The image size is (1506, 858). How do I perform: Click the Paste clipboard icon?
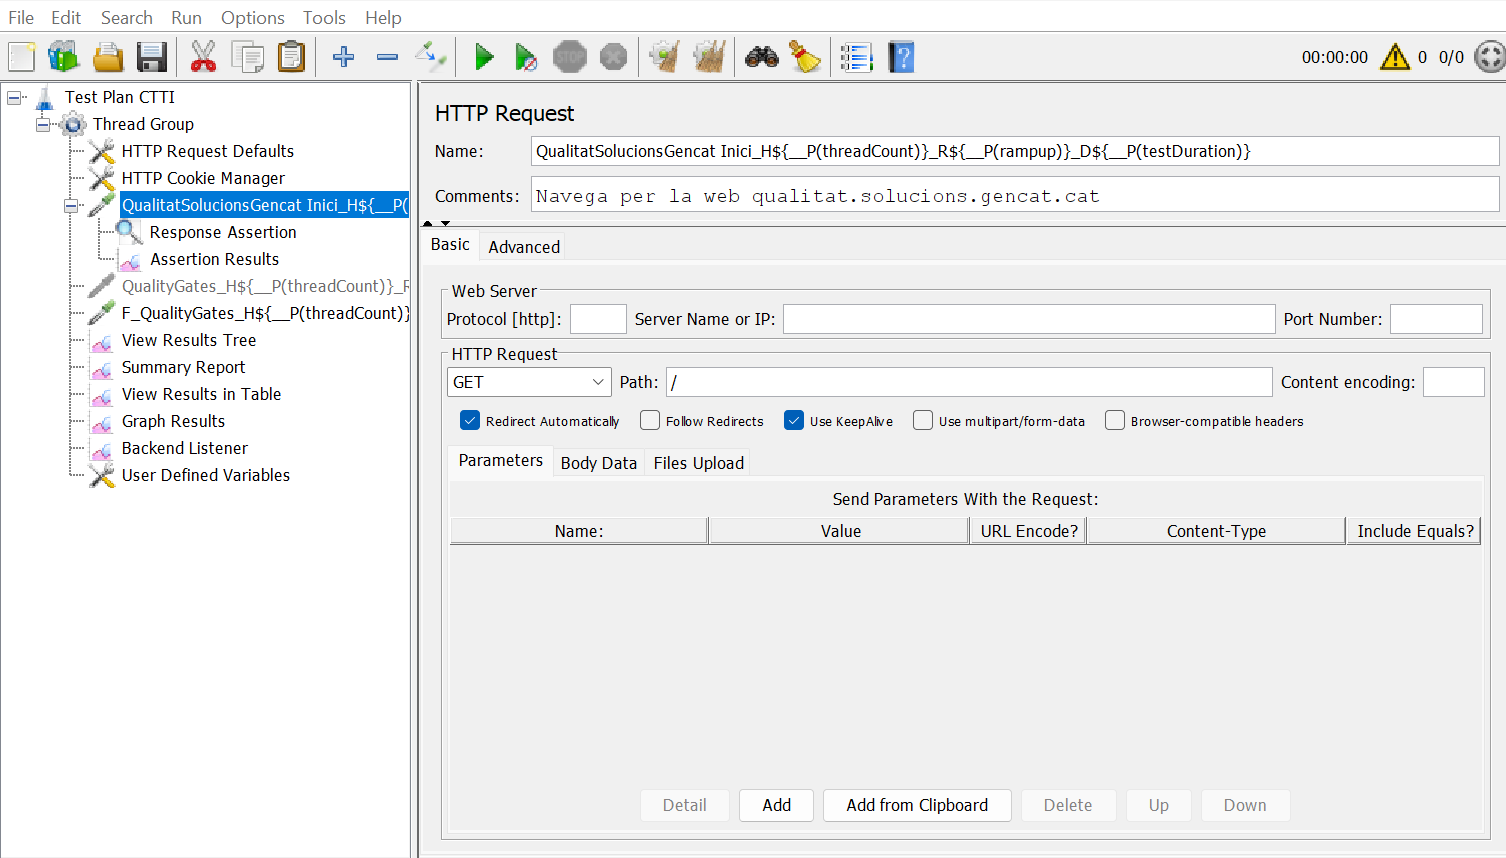[x=291, y=57]
